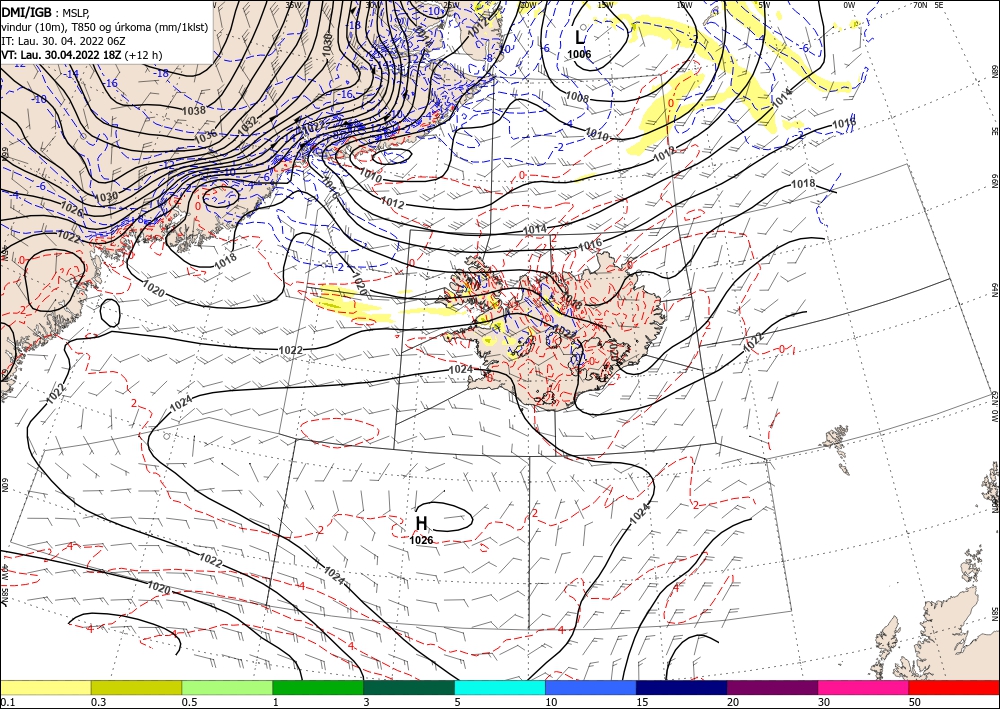Click the '1006' low pressure value

coord(579,54)
